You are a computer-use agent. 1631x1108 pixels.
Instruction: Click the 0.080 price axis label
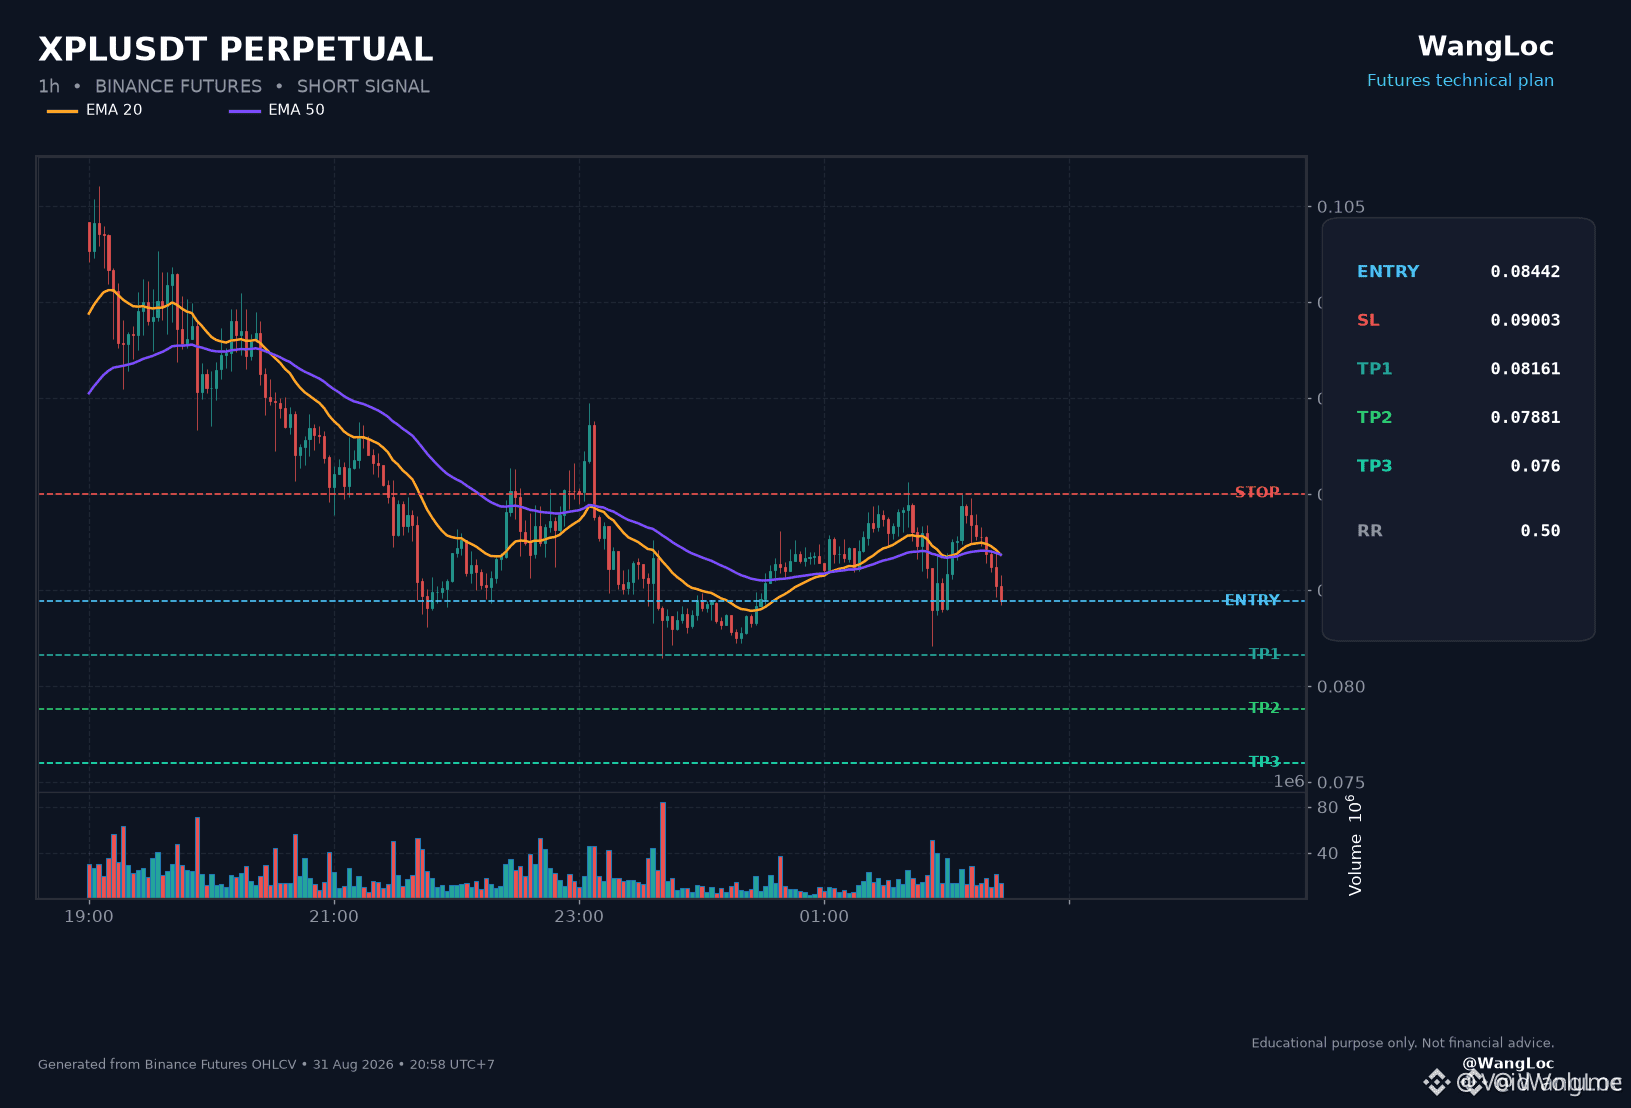[x=1341, y=687]
